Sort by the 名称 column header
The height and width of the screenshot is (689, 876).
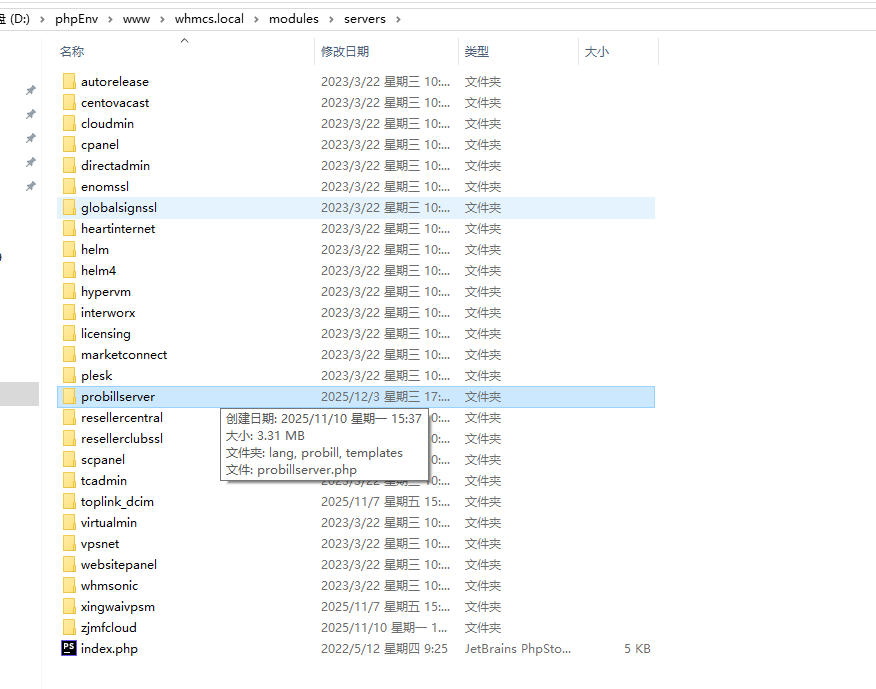72,52
